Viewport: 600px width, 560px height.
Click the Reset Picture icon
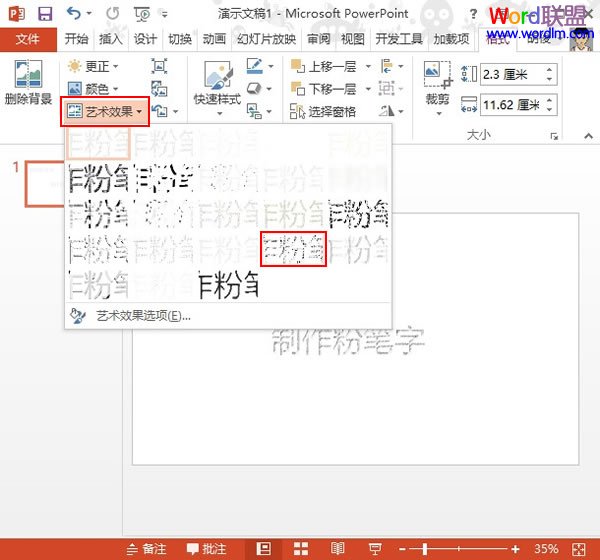(160, 111)
